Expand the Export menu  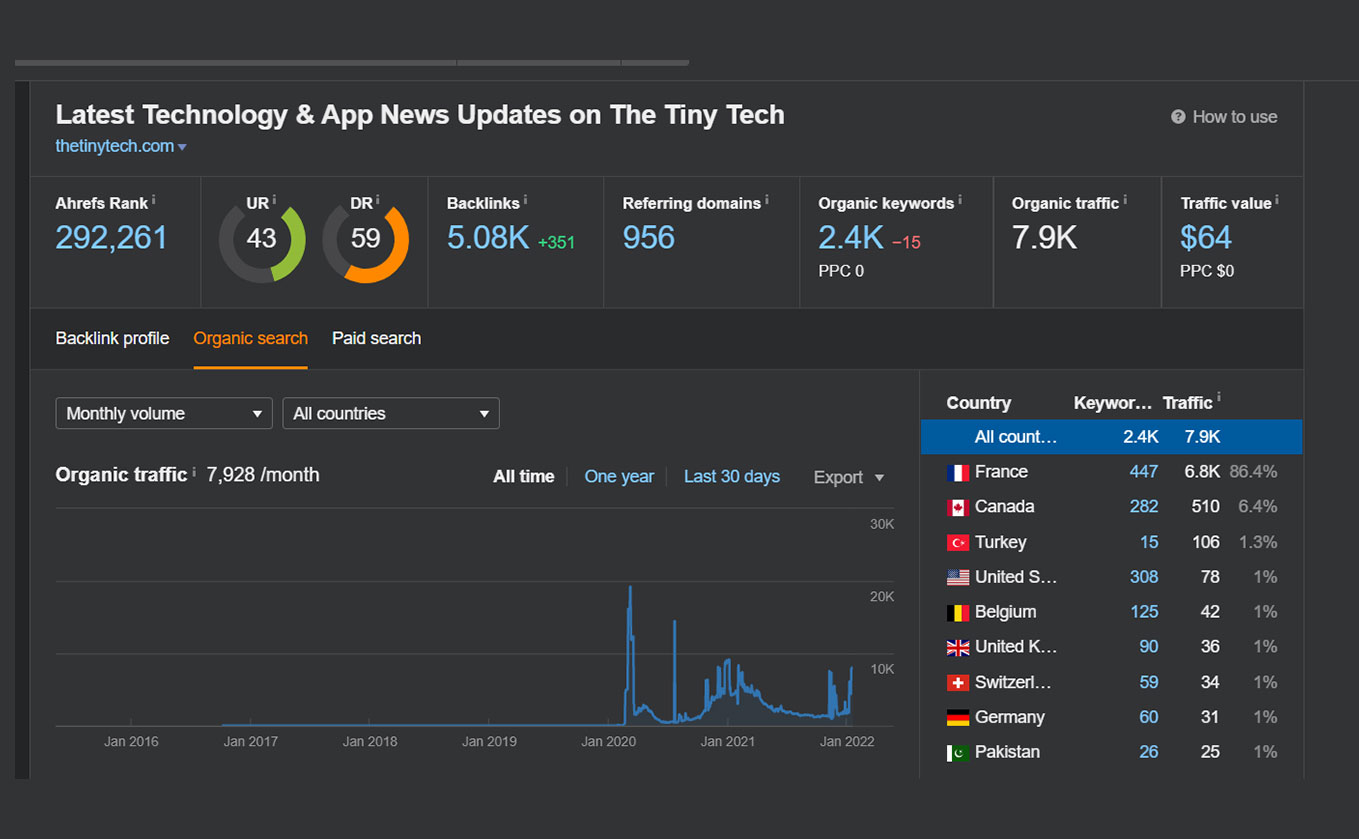tap(849, 477)
